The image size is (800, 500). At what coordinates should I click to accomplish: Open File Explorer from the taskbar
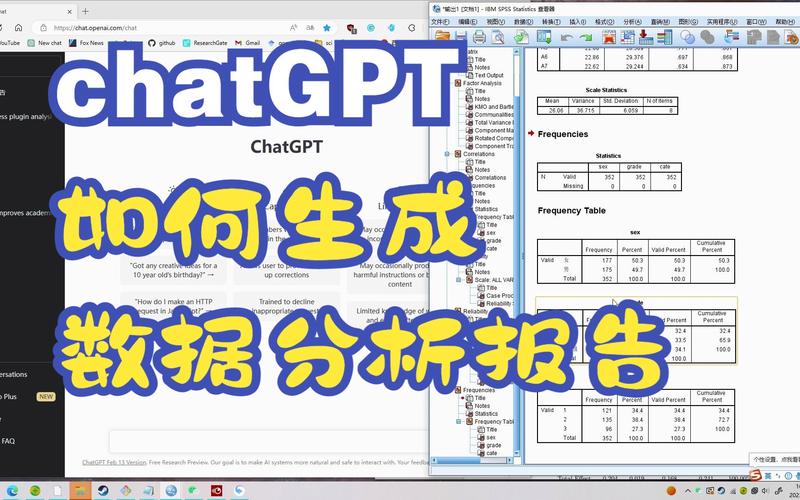coord(80,491)
